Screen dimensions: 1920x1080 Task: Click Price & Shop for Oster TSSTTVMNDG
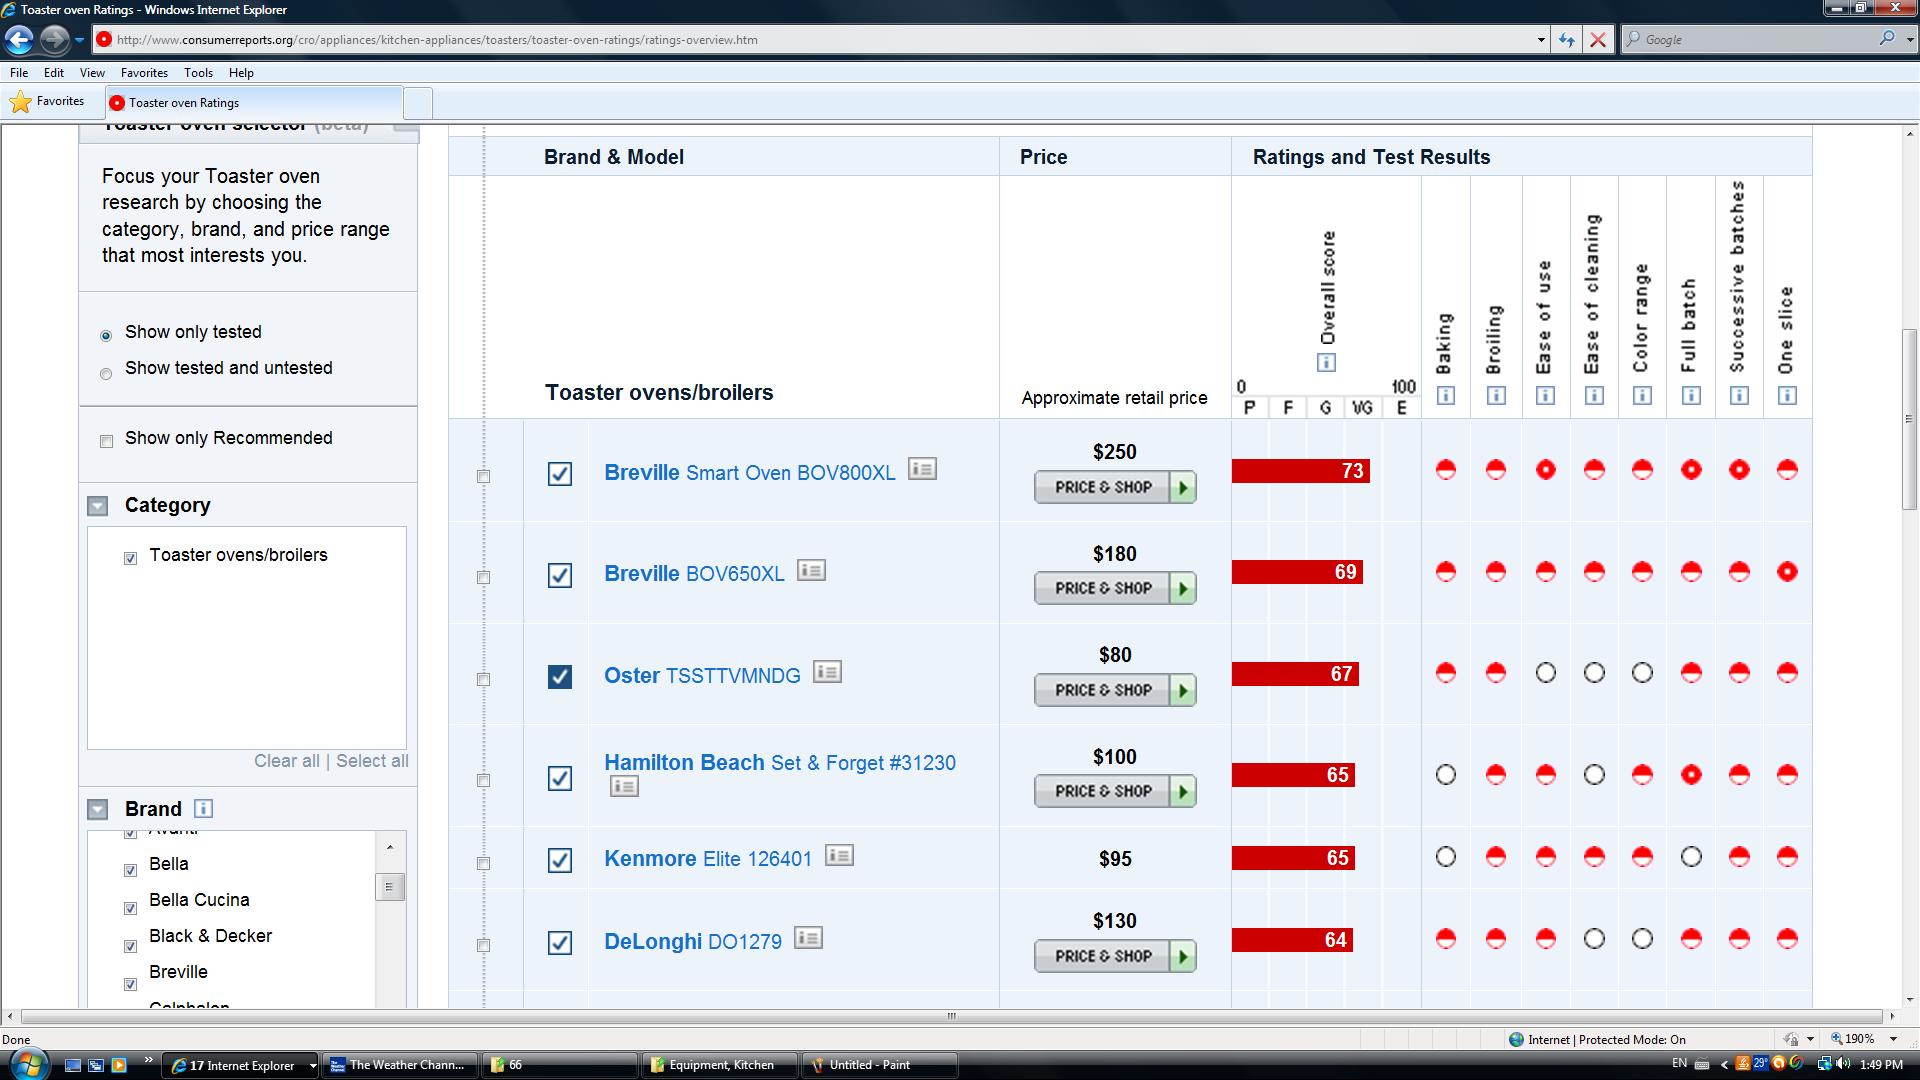(1115, 690)
